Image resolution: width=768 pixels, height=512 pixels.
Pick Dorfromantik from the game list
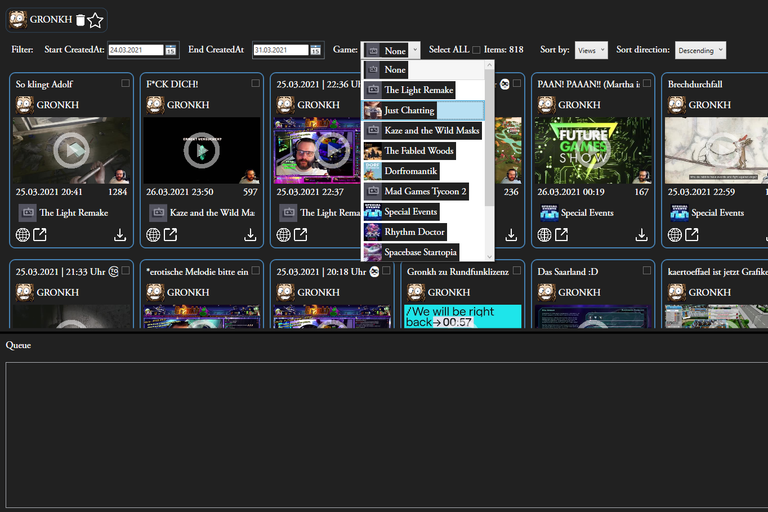point(423,171)
